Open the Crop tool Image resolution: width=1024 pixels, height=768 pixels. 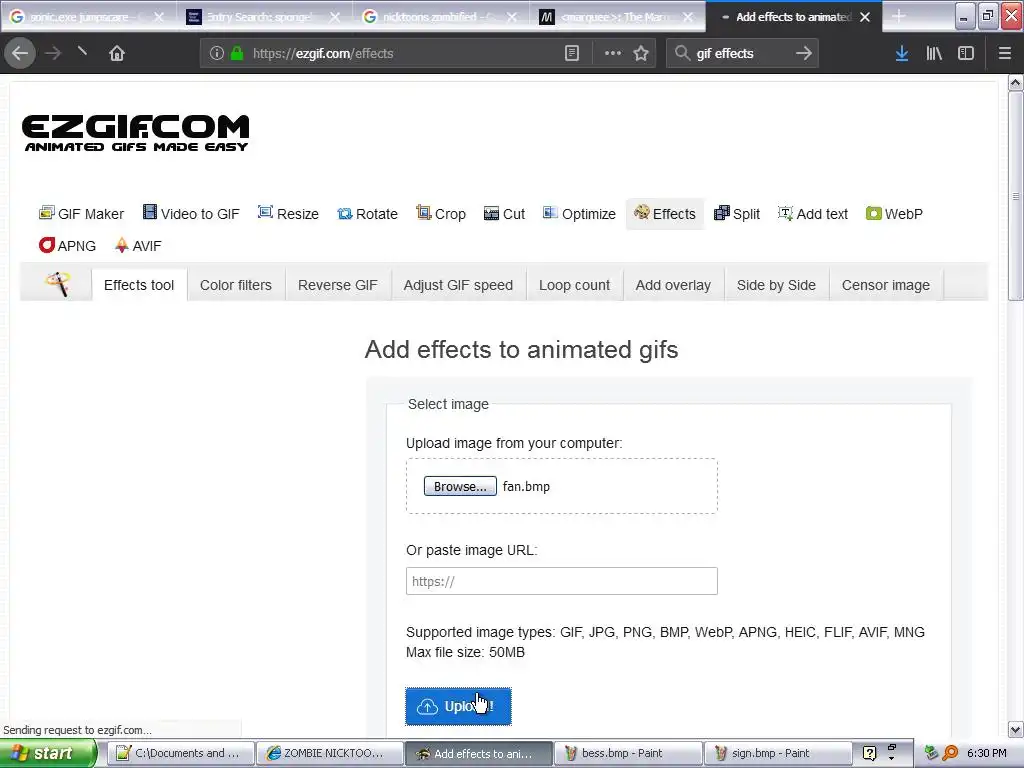(441, 214)
